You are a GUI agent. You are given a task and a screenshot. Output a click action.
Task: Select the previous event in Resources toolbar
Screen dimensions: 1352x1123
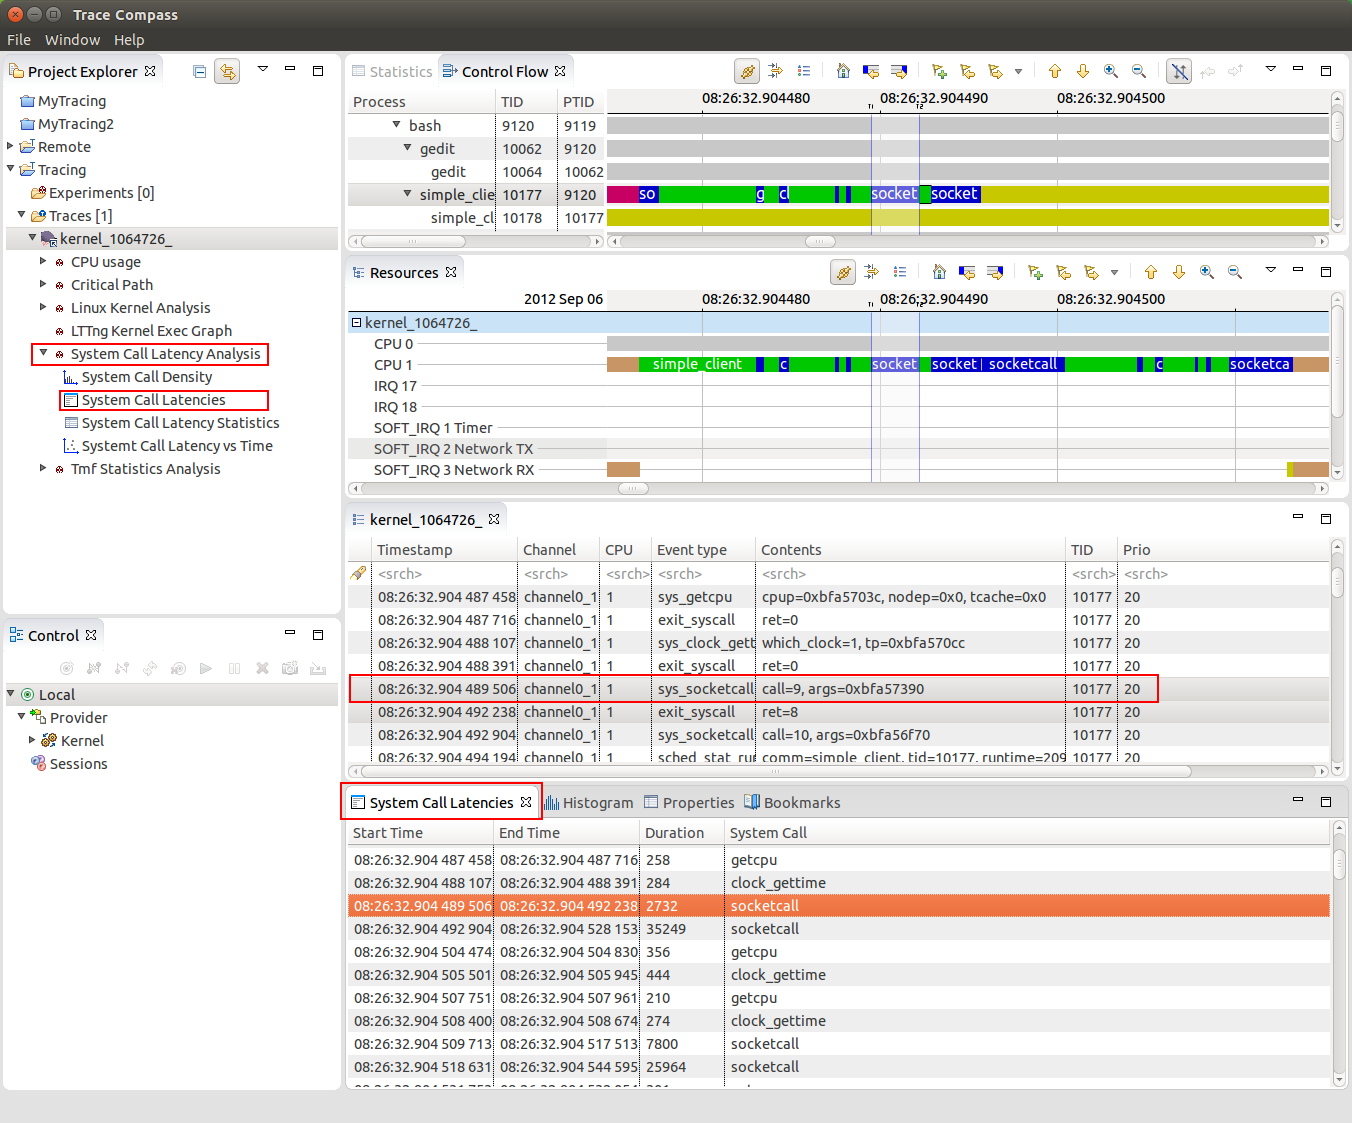click(x=966, y=271)
